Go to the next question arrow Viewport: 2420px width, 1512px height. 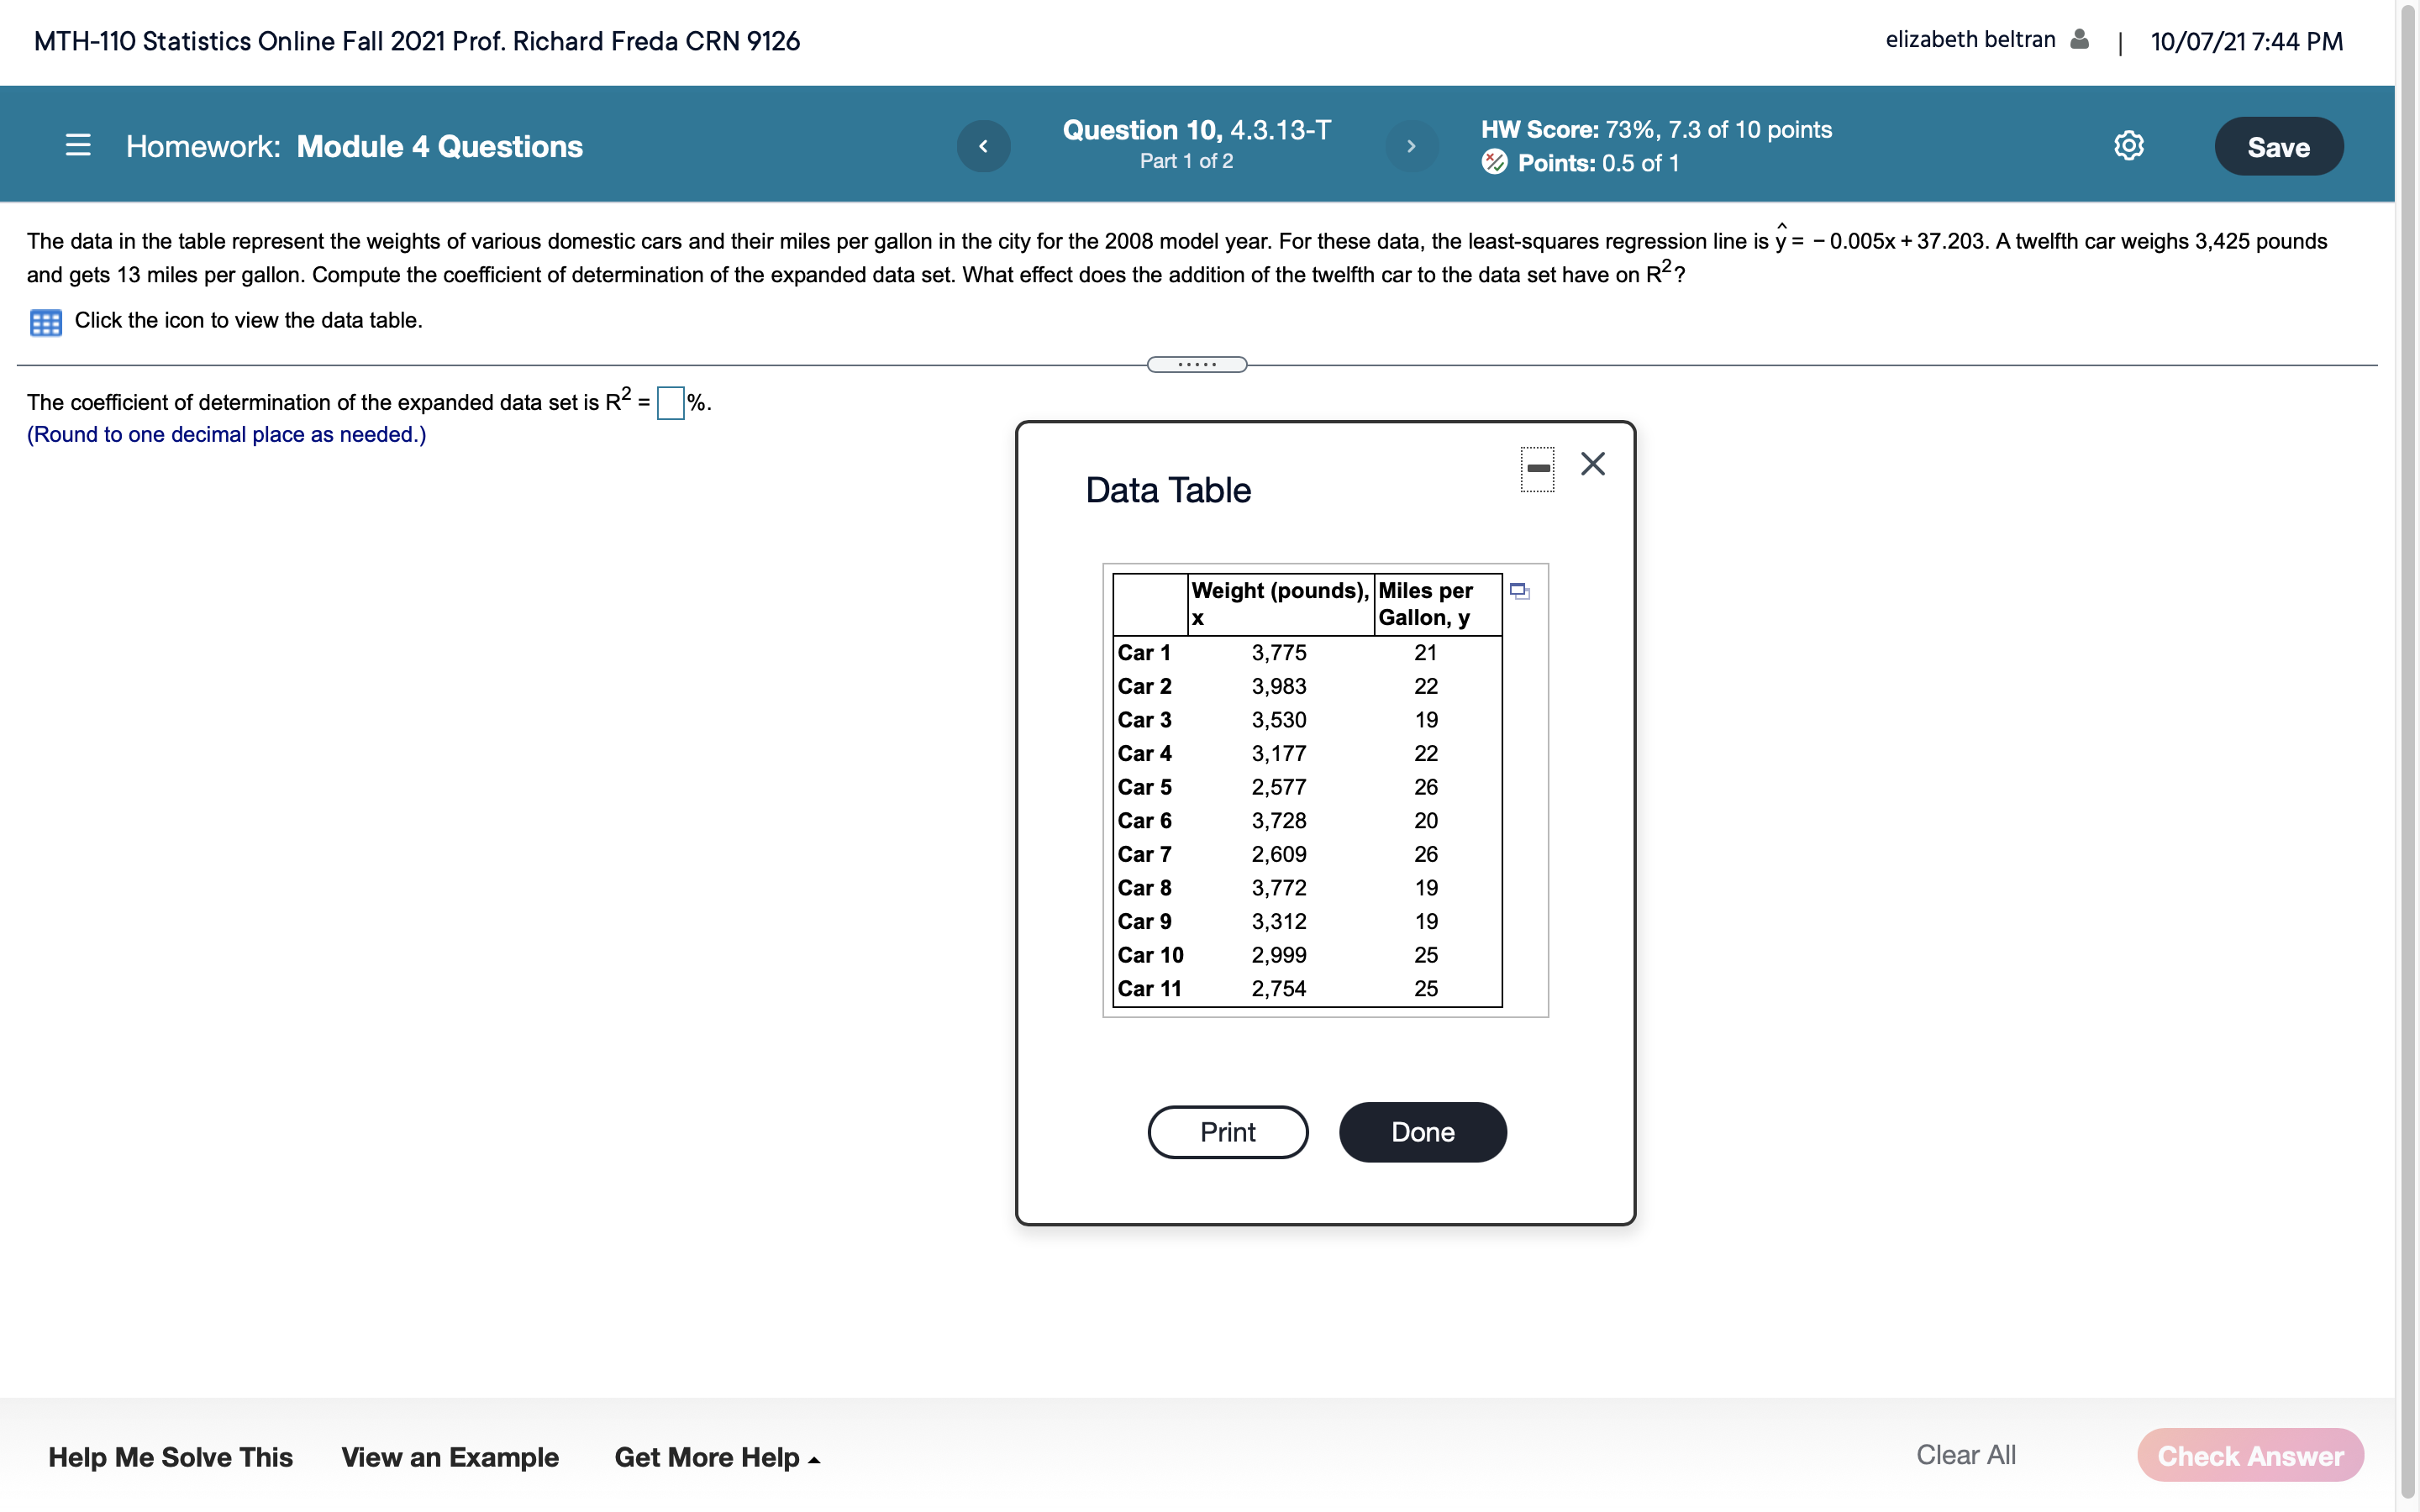pyautogui.click(x=1411, y=146)
